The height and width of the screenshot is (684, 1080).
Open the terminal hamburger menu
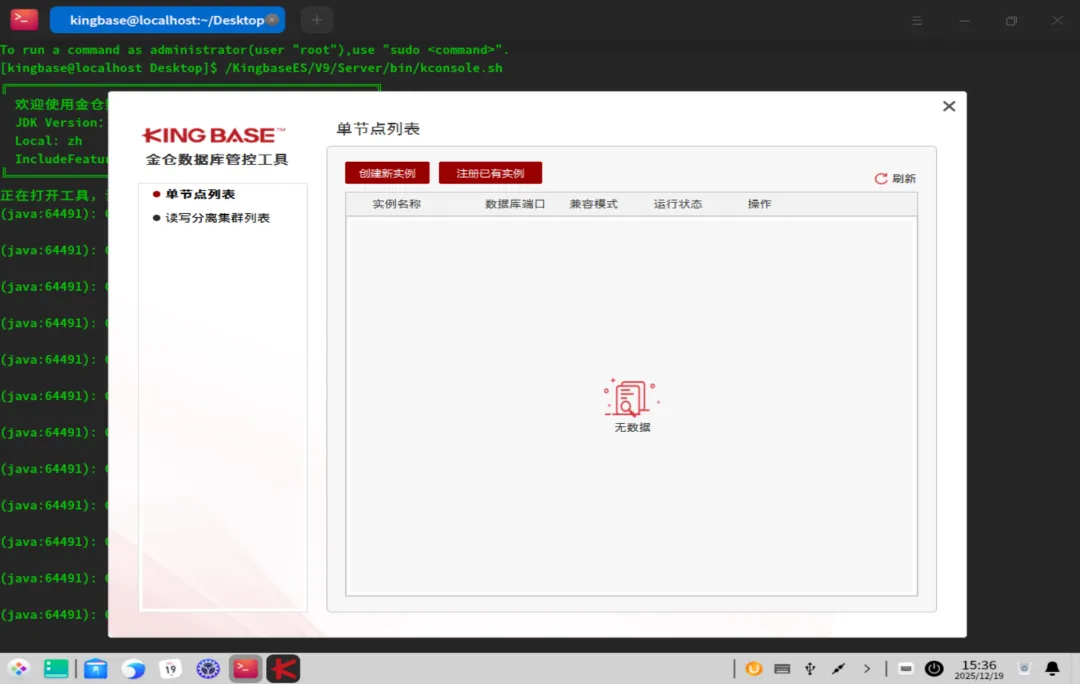pos(917,21)
